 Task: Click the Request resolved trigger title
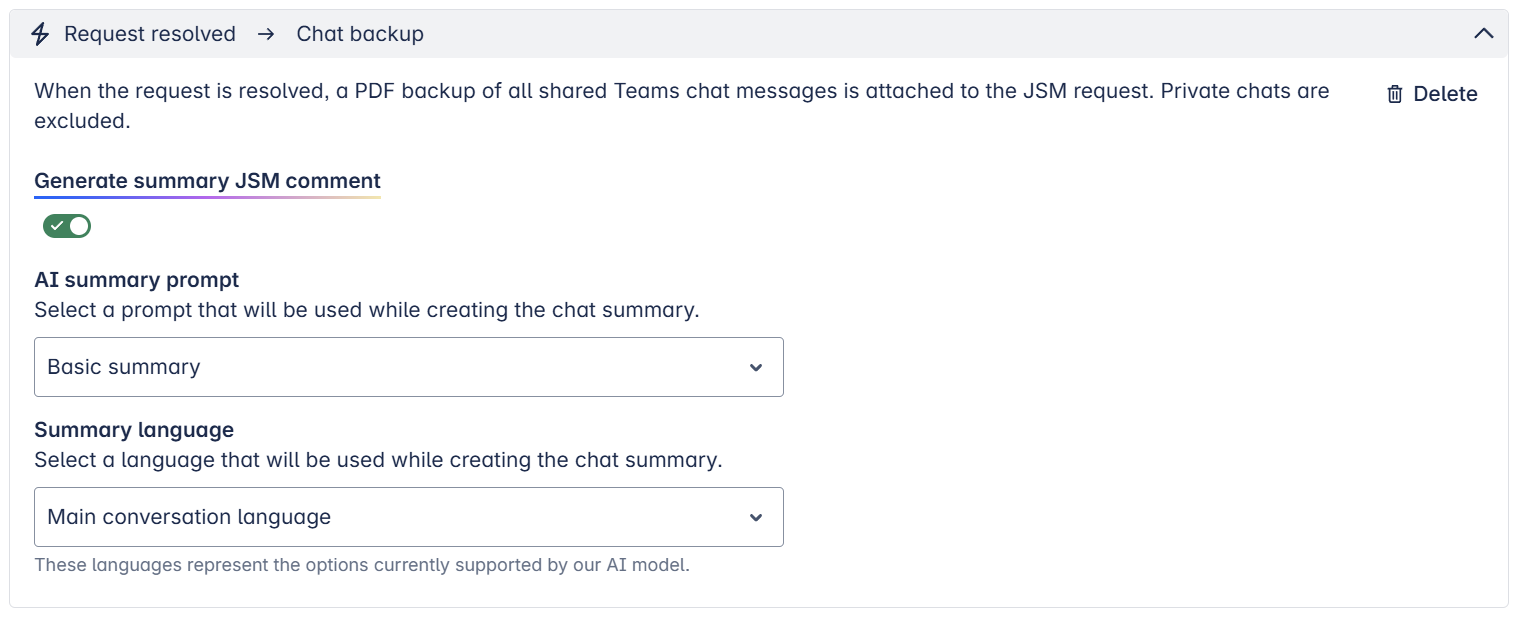pyautogui.click(x=150, y=34)
